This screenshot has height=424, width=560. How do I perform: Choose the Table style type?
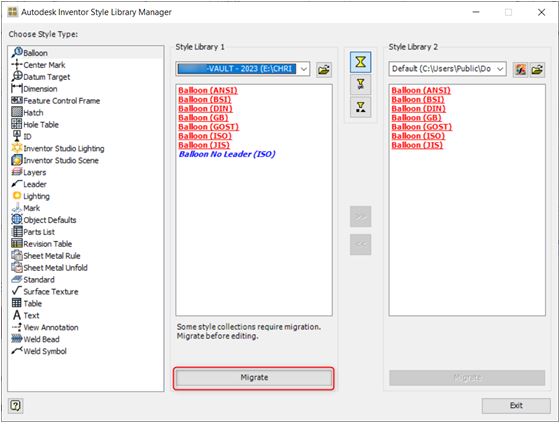(27, 304)
